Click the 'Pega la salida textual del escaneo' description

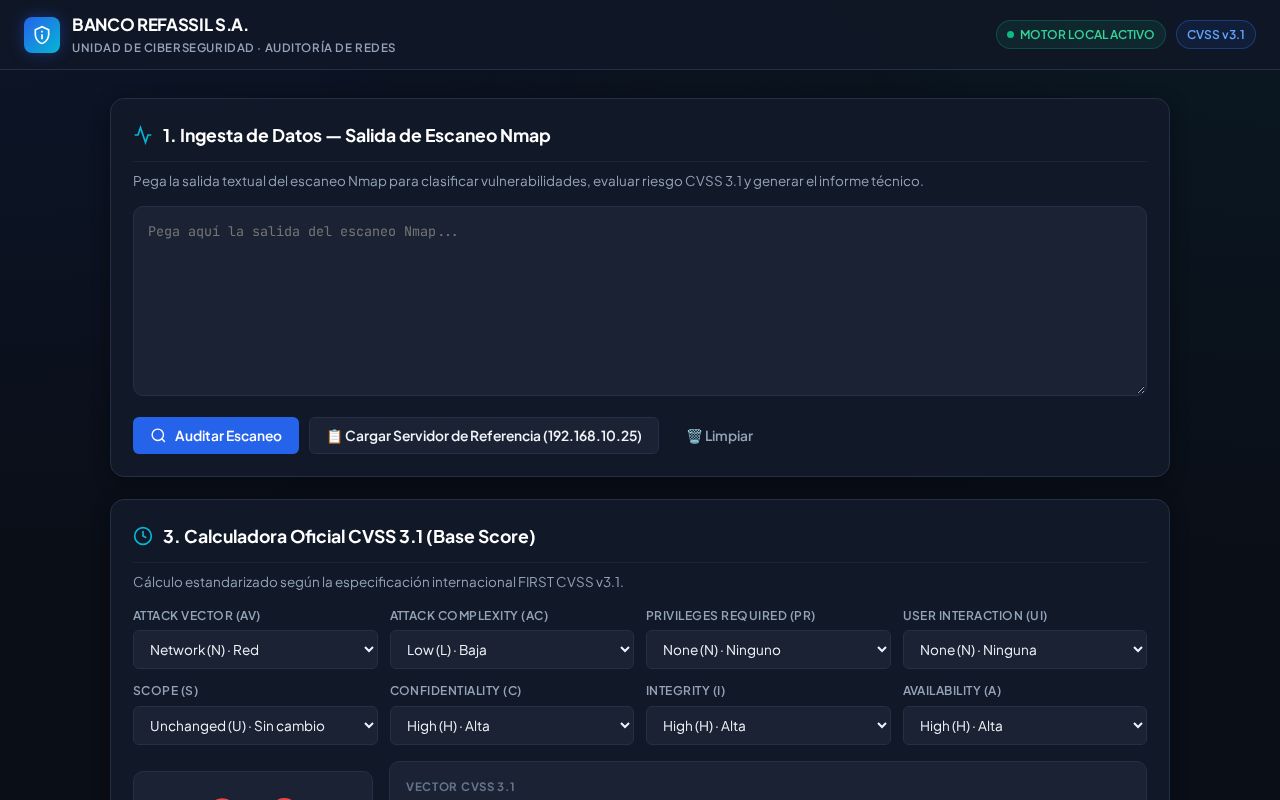tap(528, 181)
